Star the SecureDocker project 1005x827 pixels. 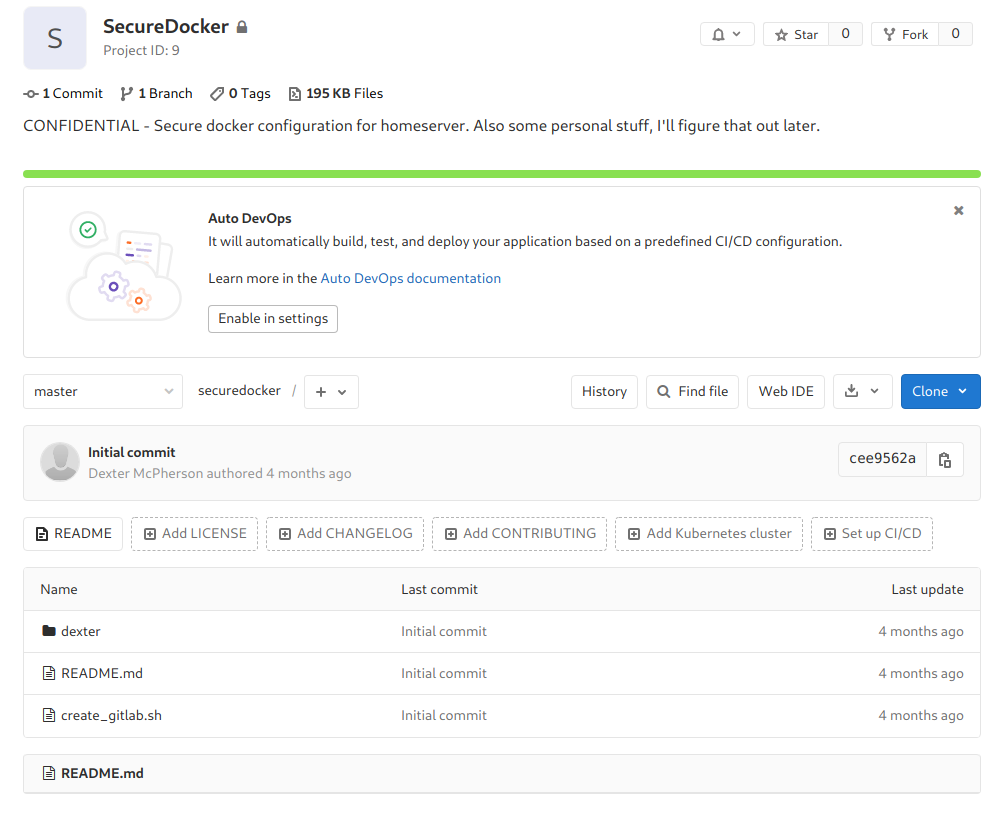tap(796, 35)
